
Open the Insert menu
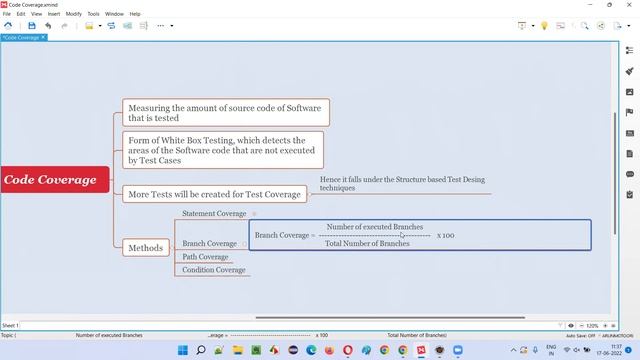[x=53, y=14]
